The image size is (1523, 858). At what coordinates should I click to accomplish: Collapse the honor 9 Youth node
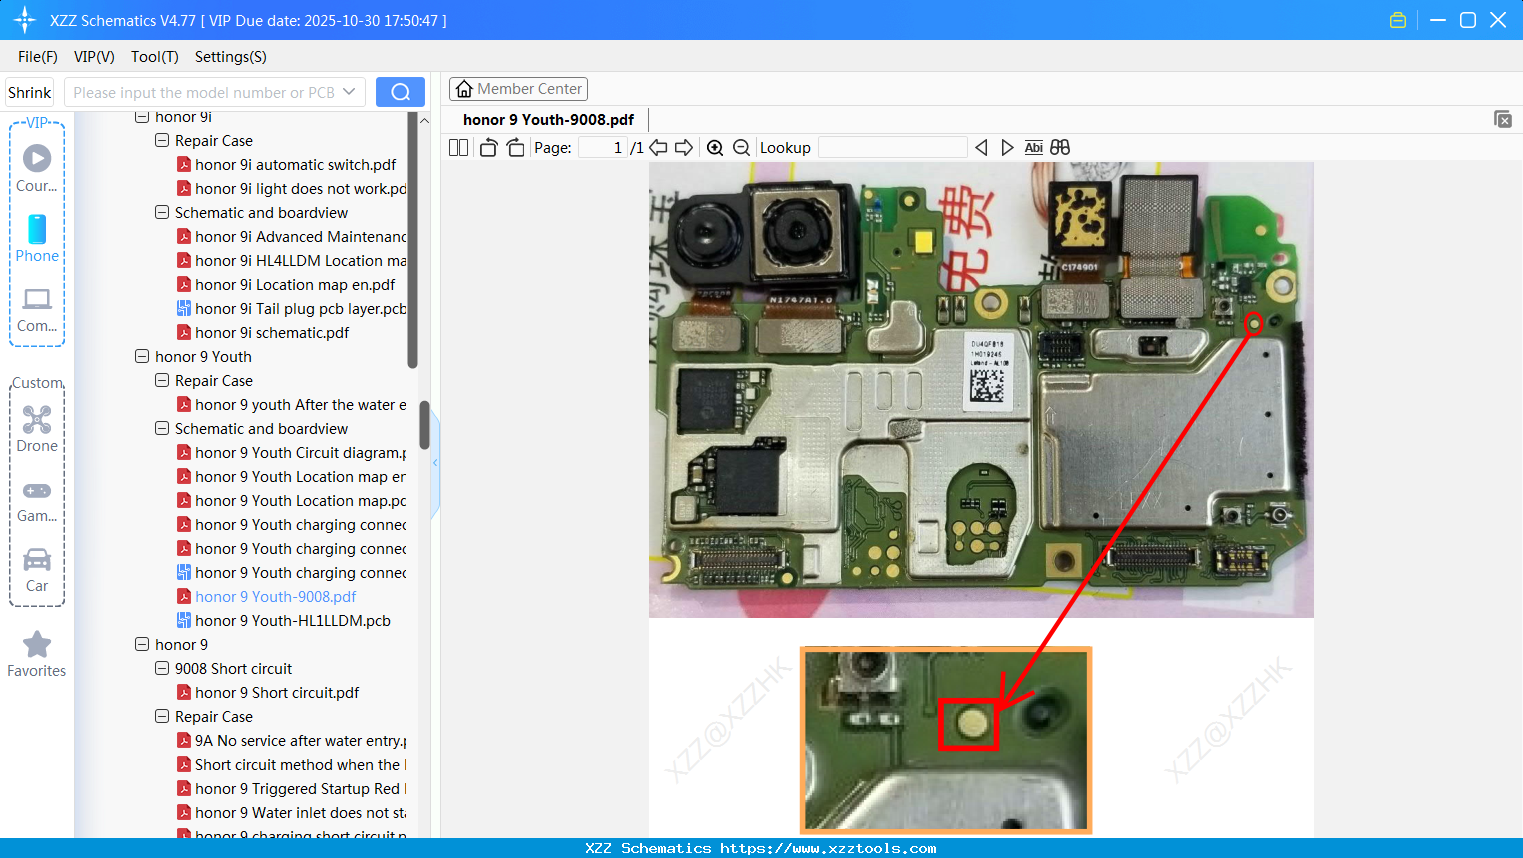[x=142, y=357]
